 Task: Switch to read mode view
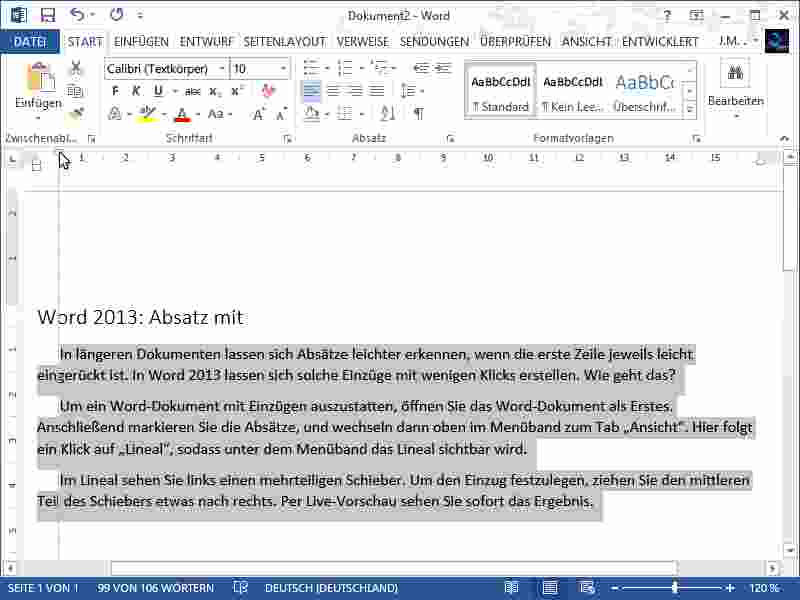click(x=511, y=588)
